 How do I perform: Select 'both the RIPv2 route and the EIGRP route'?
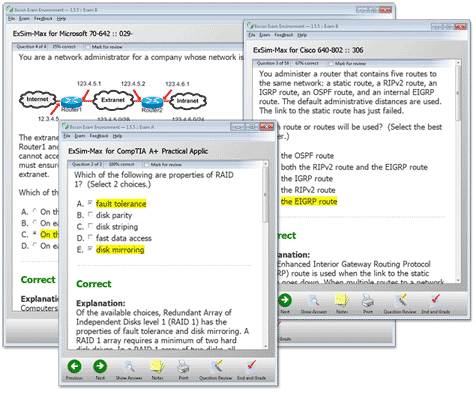[354, 167]
